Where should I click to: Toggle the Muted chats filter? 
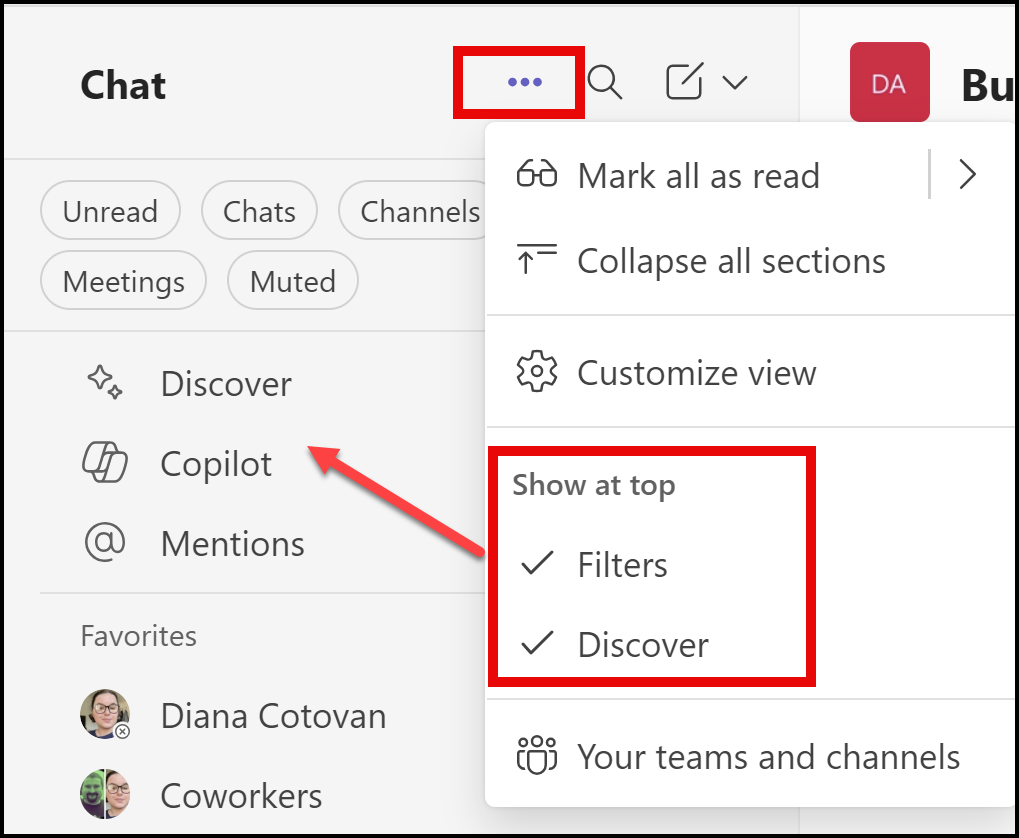point(292,281)
